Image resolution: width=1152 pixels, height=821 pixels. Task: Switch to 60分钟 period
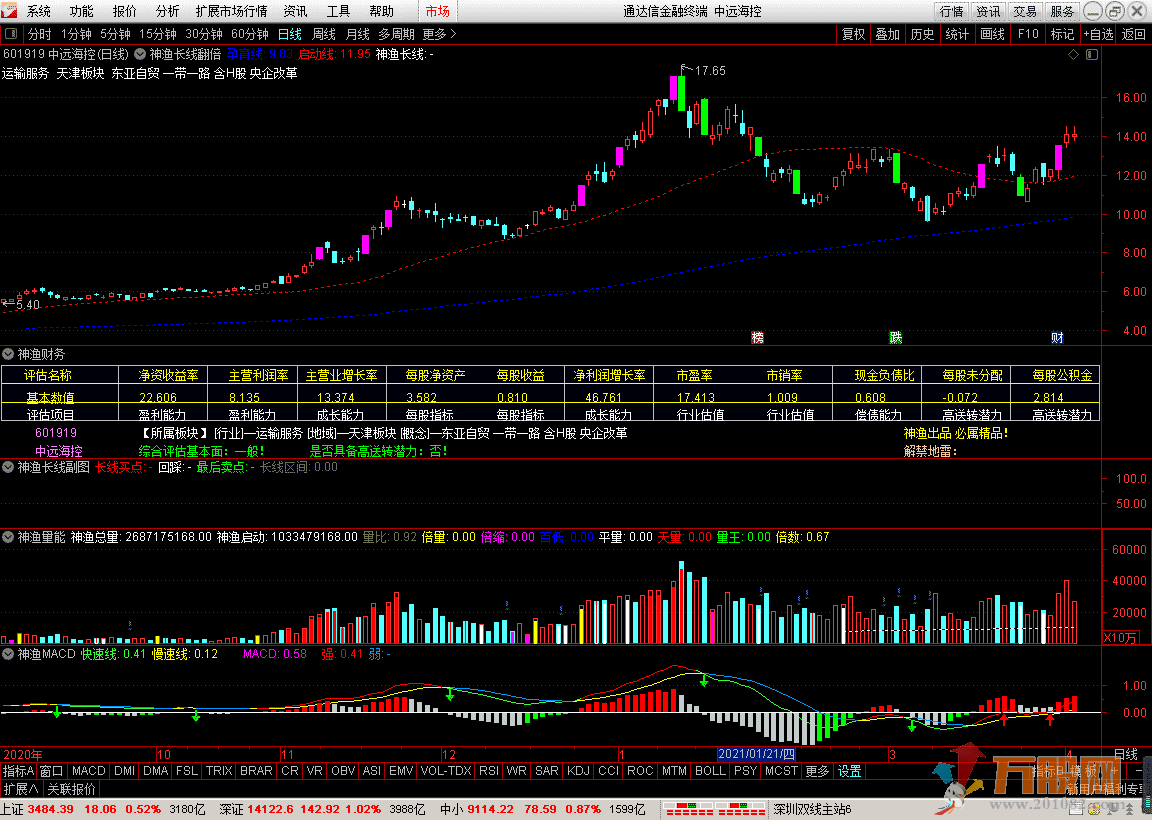[x=250, y=34]
